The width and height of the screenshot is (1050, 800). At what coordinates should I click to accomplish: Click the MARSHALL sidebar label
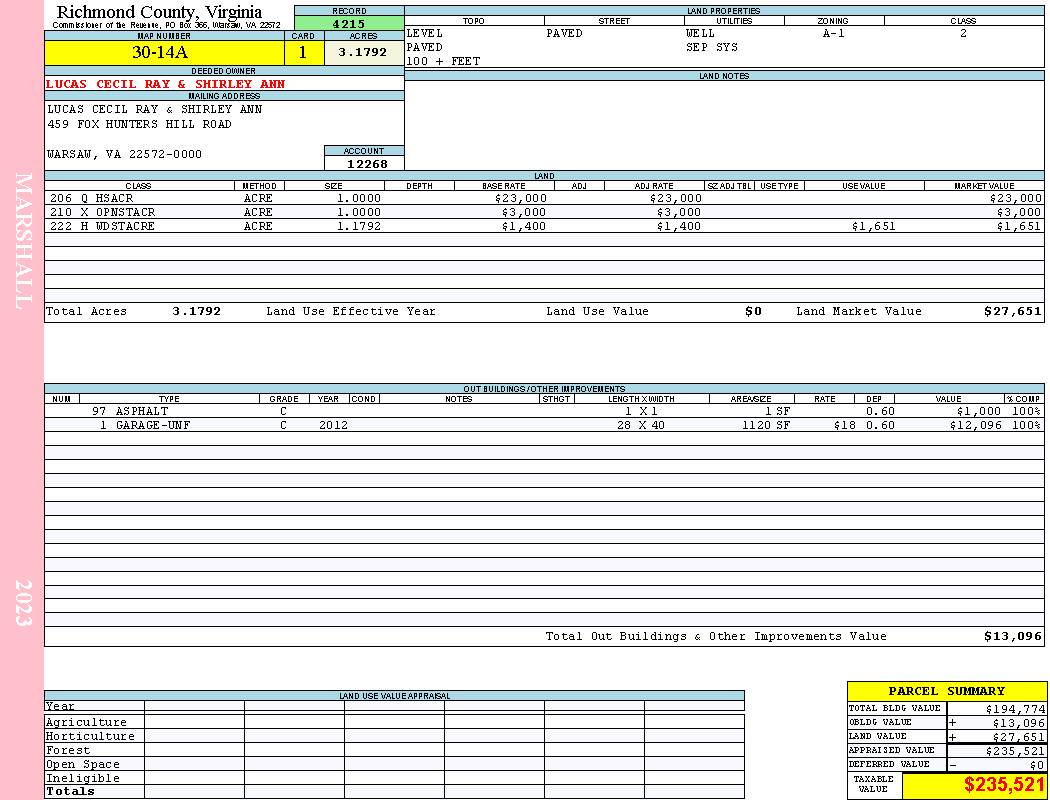point(23,241)
